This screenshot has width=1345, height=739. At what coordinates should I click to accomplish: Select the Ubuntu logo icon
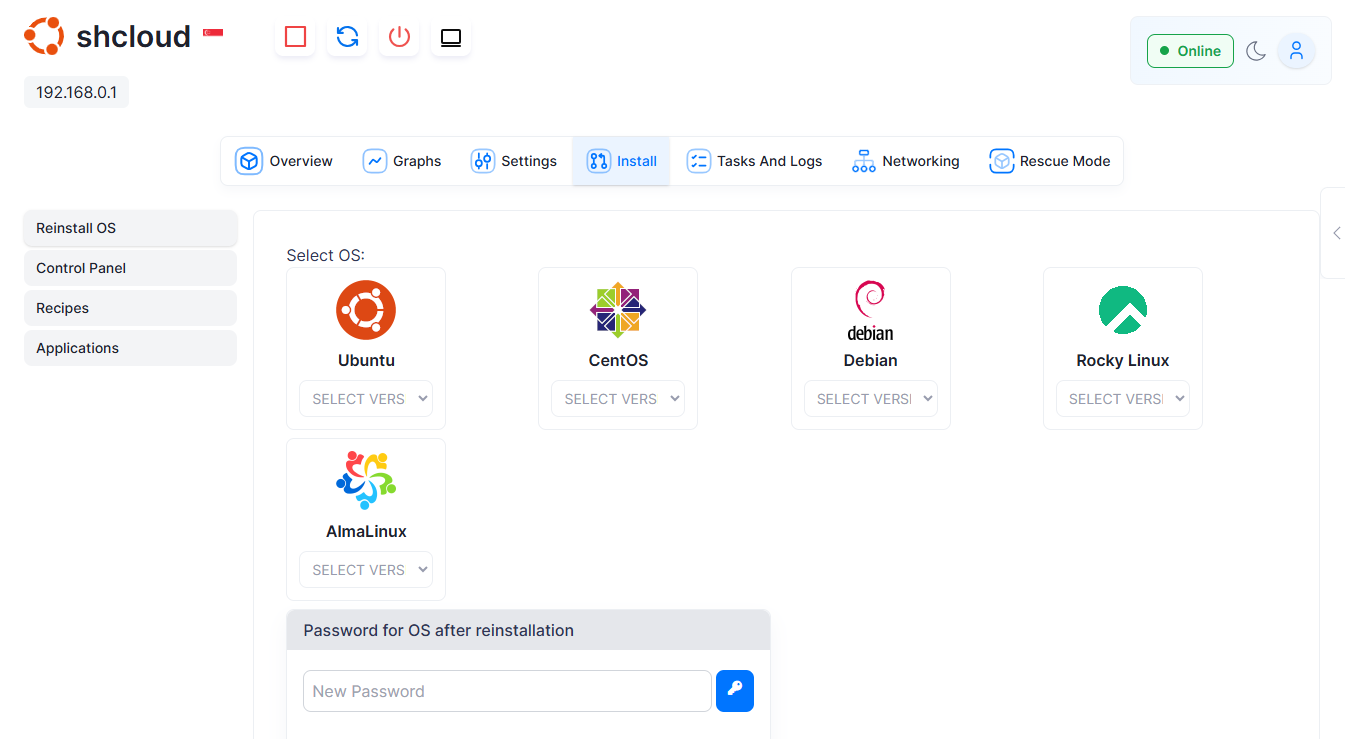(366, 310)
